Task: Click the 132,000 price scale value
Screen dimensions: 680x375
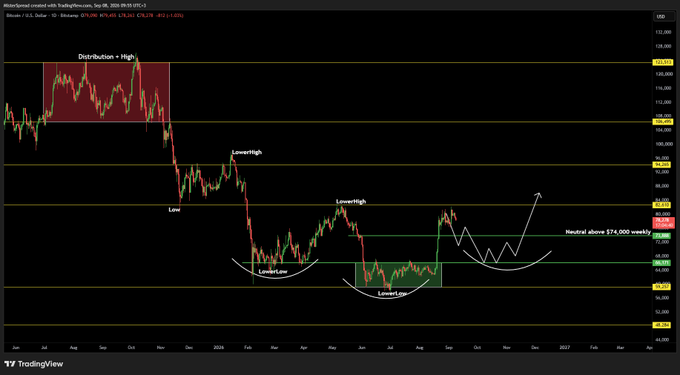Action: [x=663, y=32]
